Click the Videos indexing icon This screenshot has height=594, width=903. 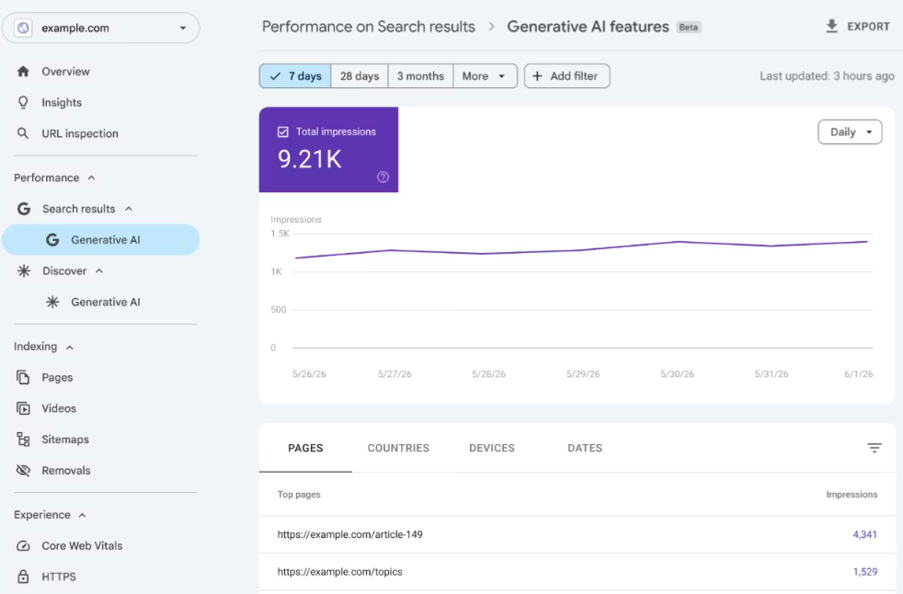click(x=23, y=408)
